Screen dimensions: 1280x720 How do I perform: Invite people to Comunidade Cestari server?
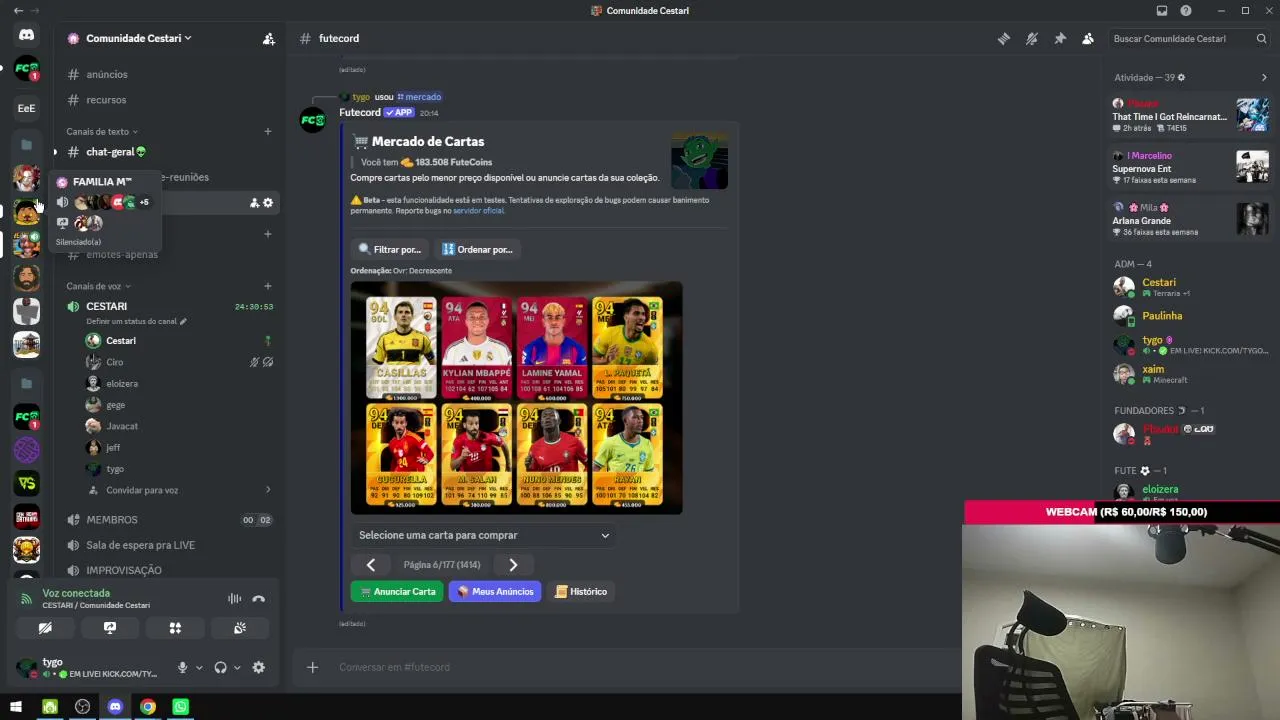click(269, 39)
